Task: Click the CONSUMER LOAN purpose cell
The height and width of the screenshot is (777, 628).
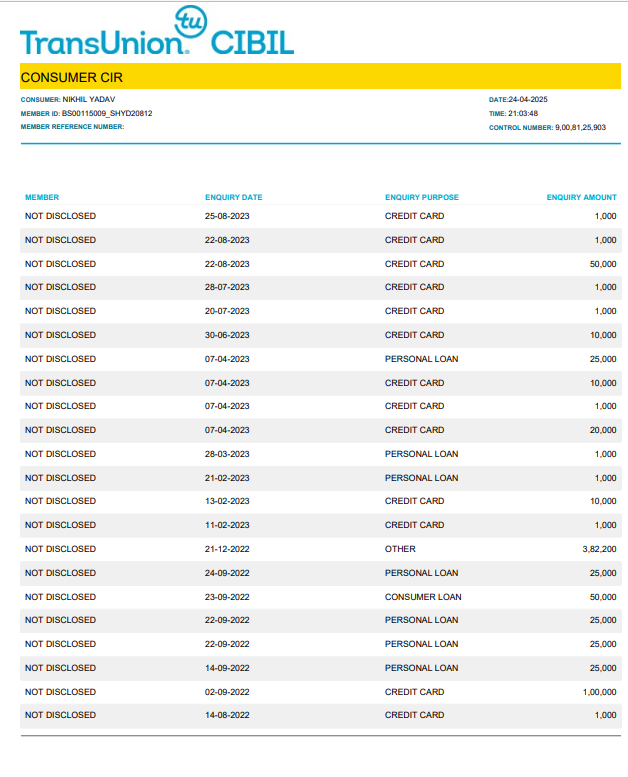Action: click(423, 597)
